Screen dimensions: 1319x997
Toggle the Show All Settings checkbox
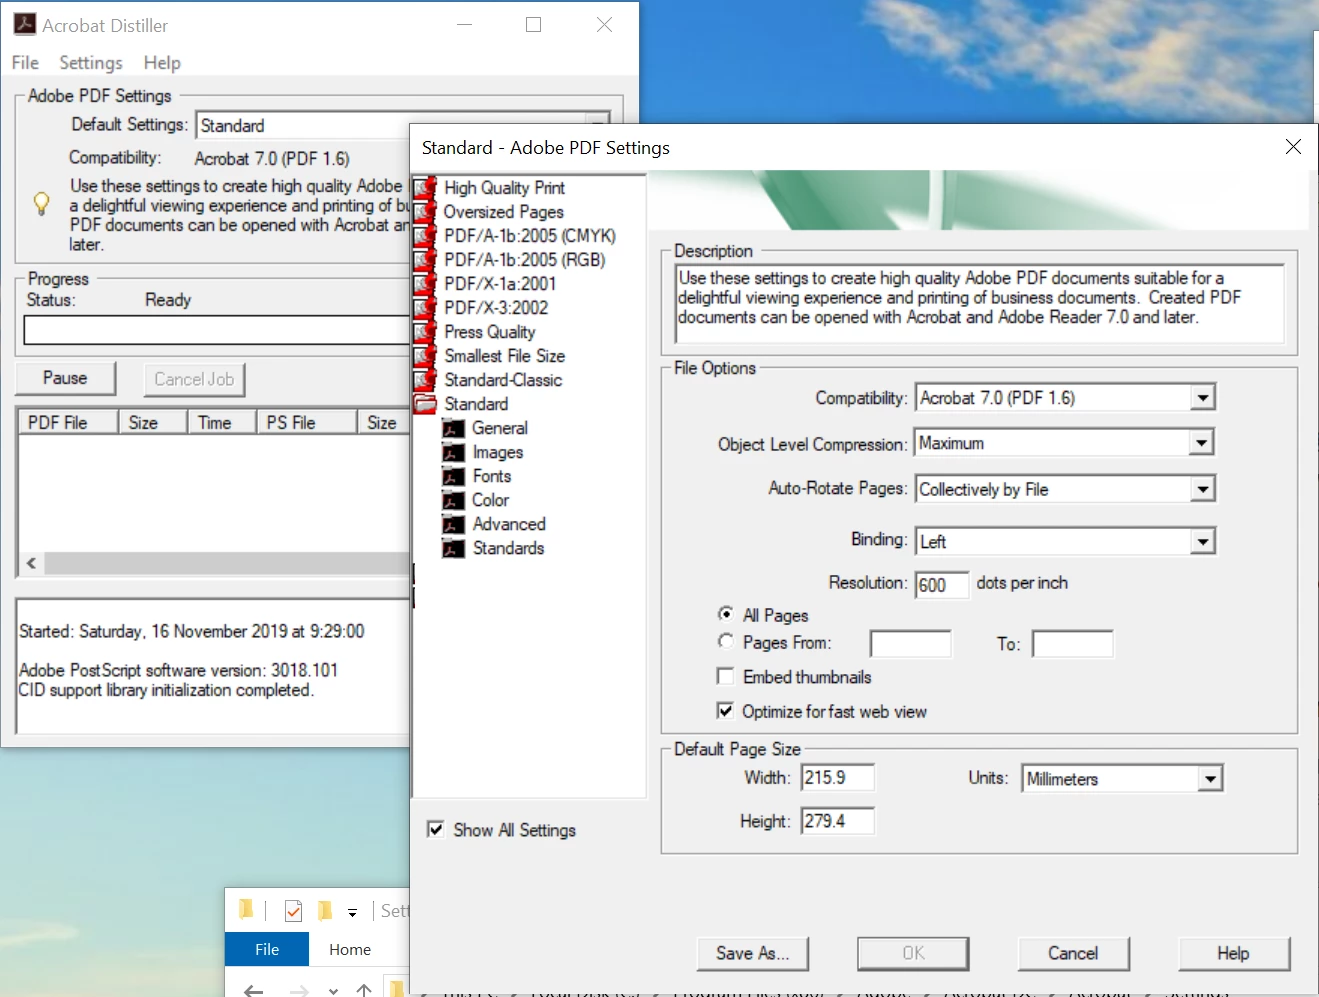(x=435, y=829)
